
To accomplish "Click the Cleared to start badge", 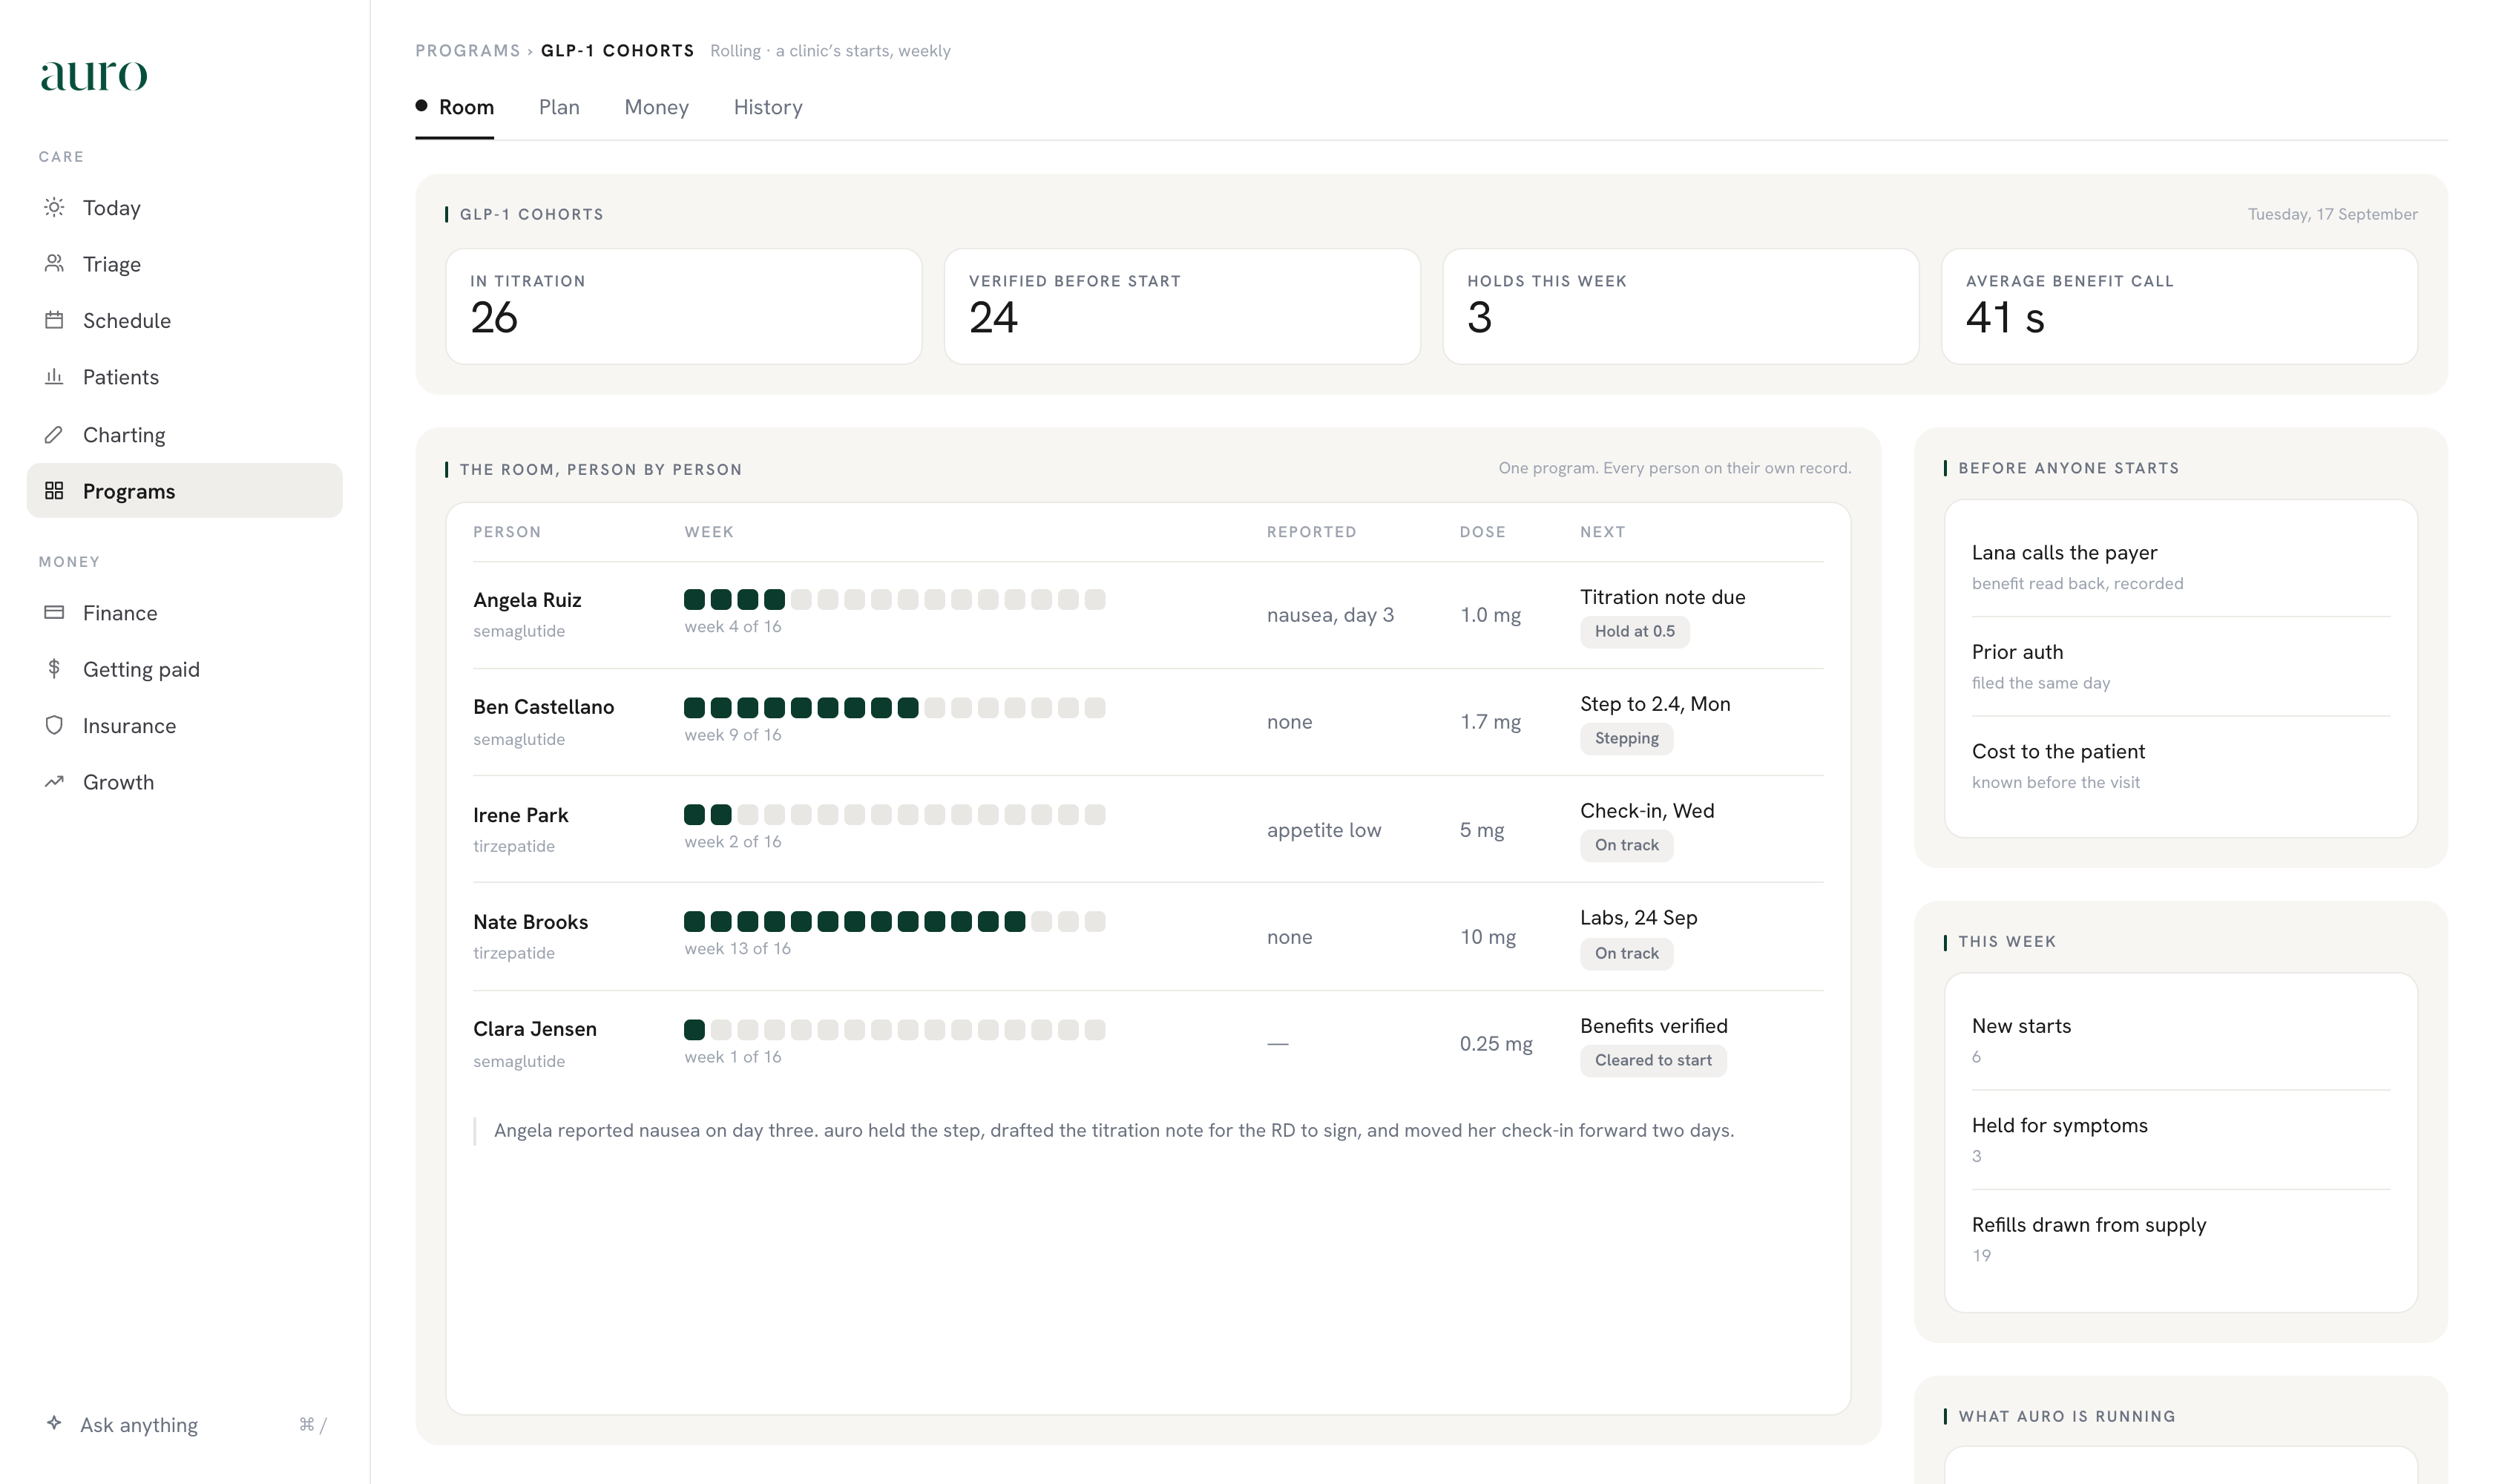I will coord(1652,1060).
